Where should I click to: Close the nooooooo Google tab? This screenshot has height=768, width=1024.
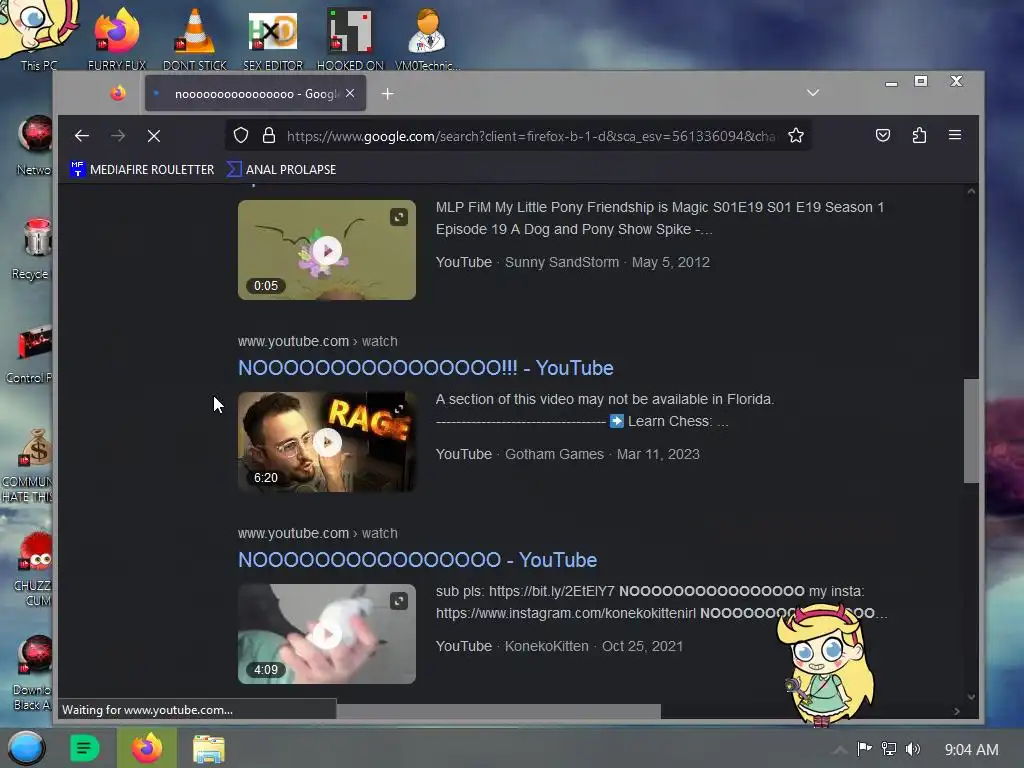[x=351, y=93]
